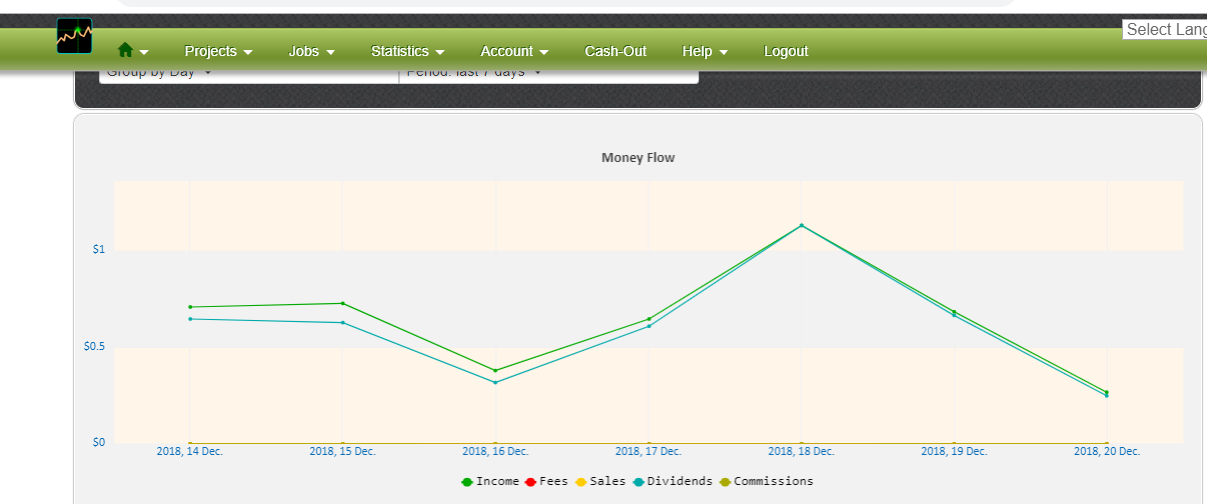Toggle the Commissions series in legend
This screenshot has height=504, width=1207.
tap(766, 481)
